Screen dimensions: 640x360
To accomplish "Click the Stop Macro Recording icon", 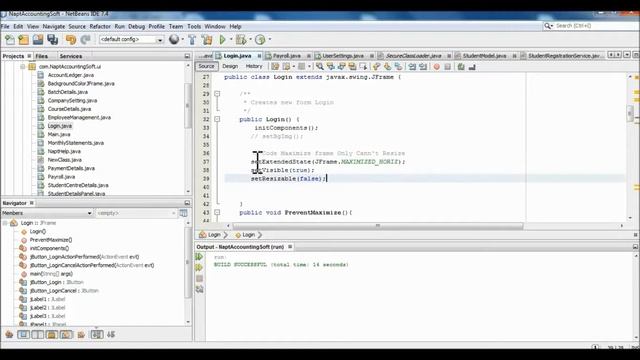I will pyautogui.click(x=448, y=67).
